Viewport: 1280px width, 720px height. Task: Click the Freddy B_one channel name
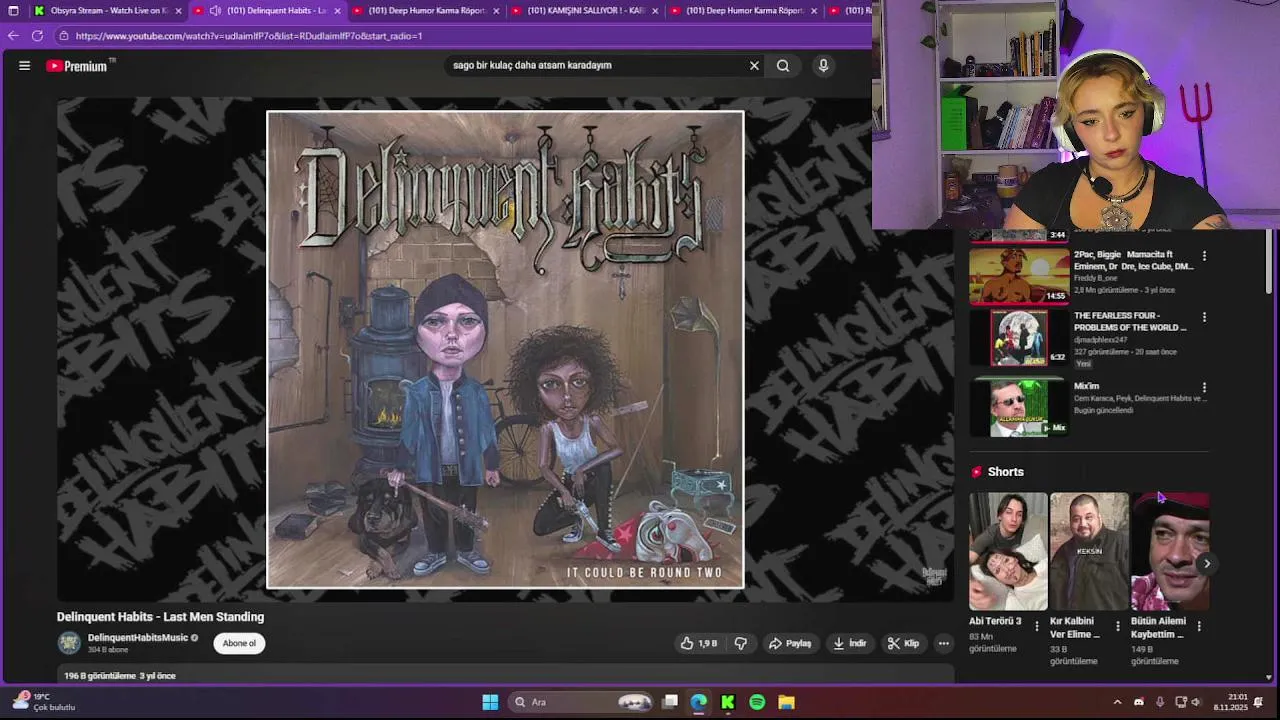[x=1098, y=279]
